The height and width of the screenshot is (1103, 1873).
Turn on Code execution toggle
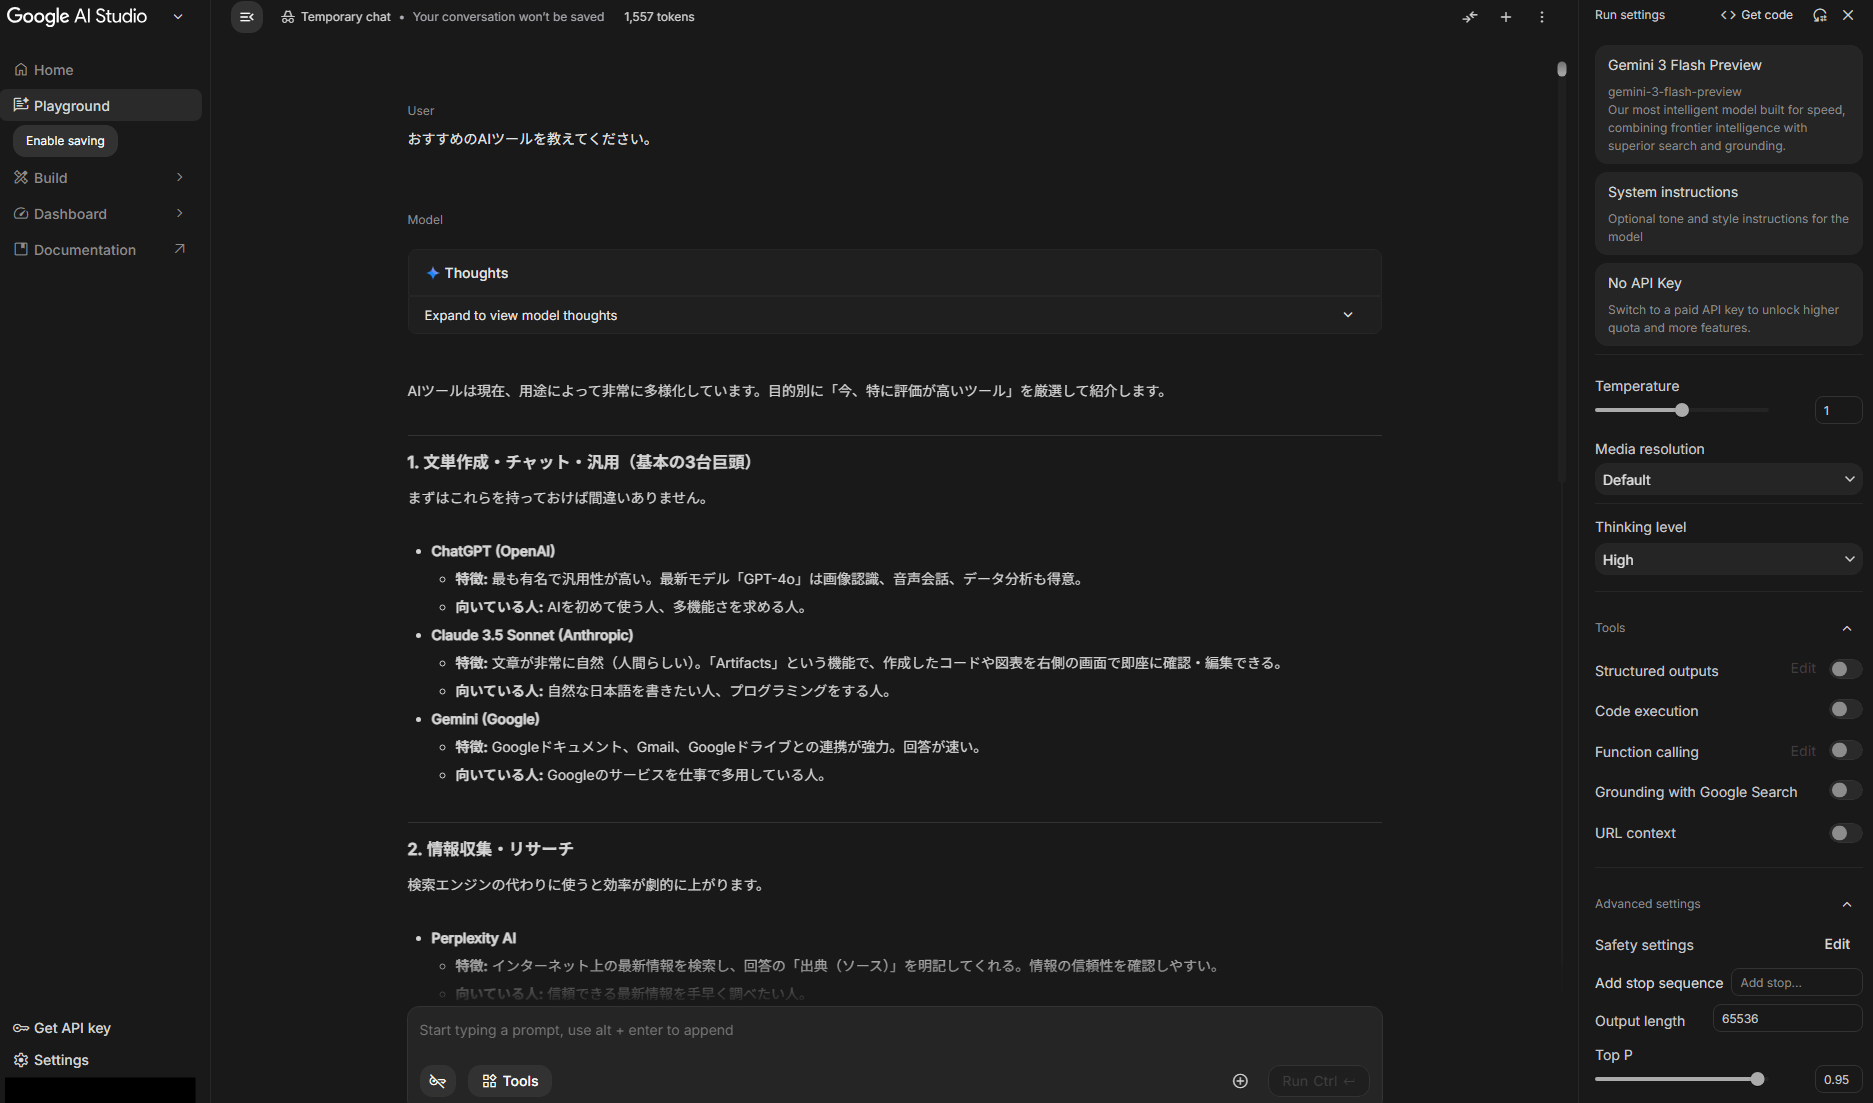coord(1844,710)
